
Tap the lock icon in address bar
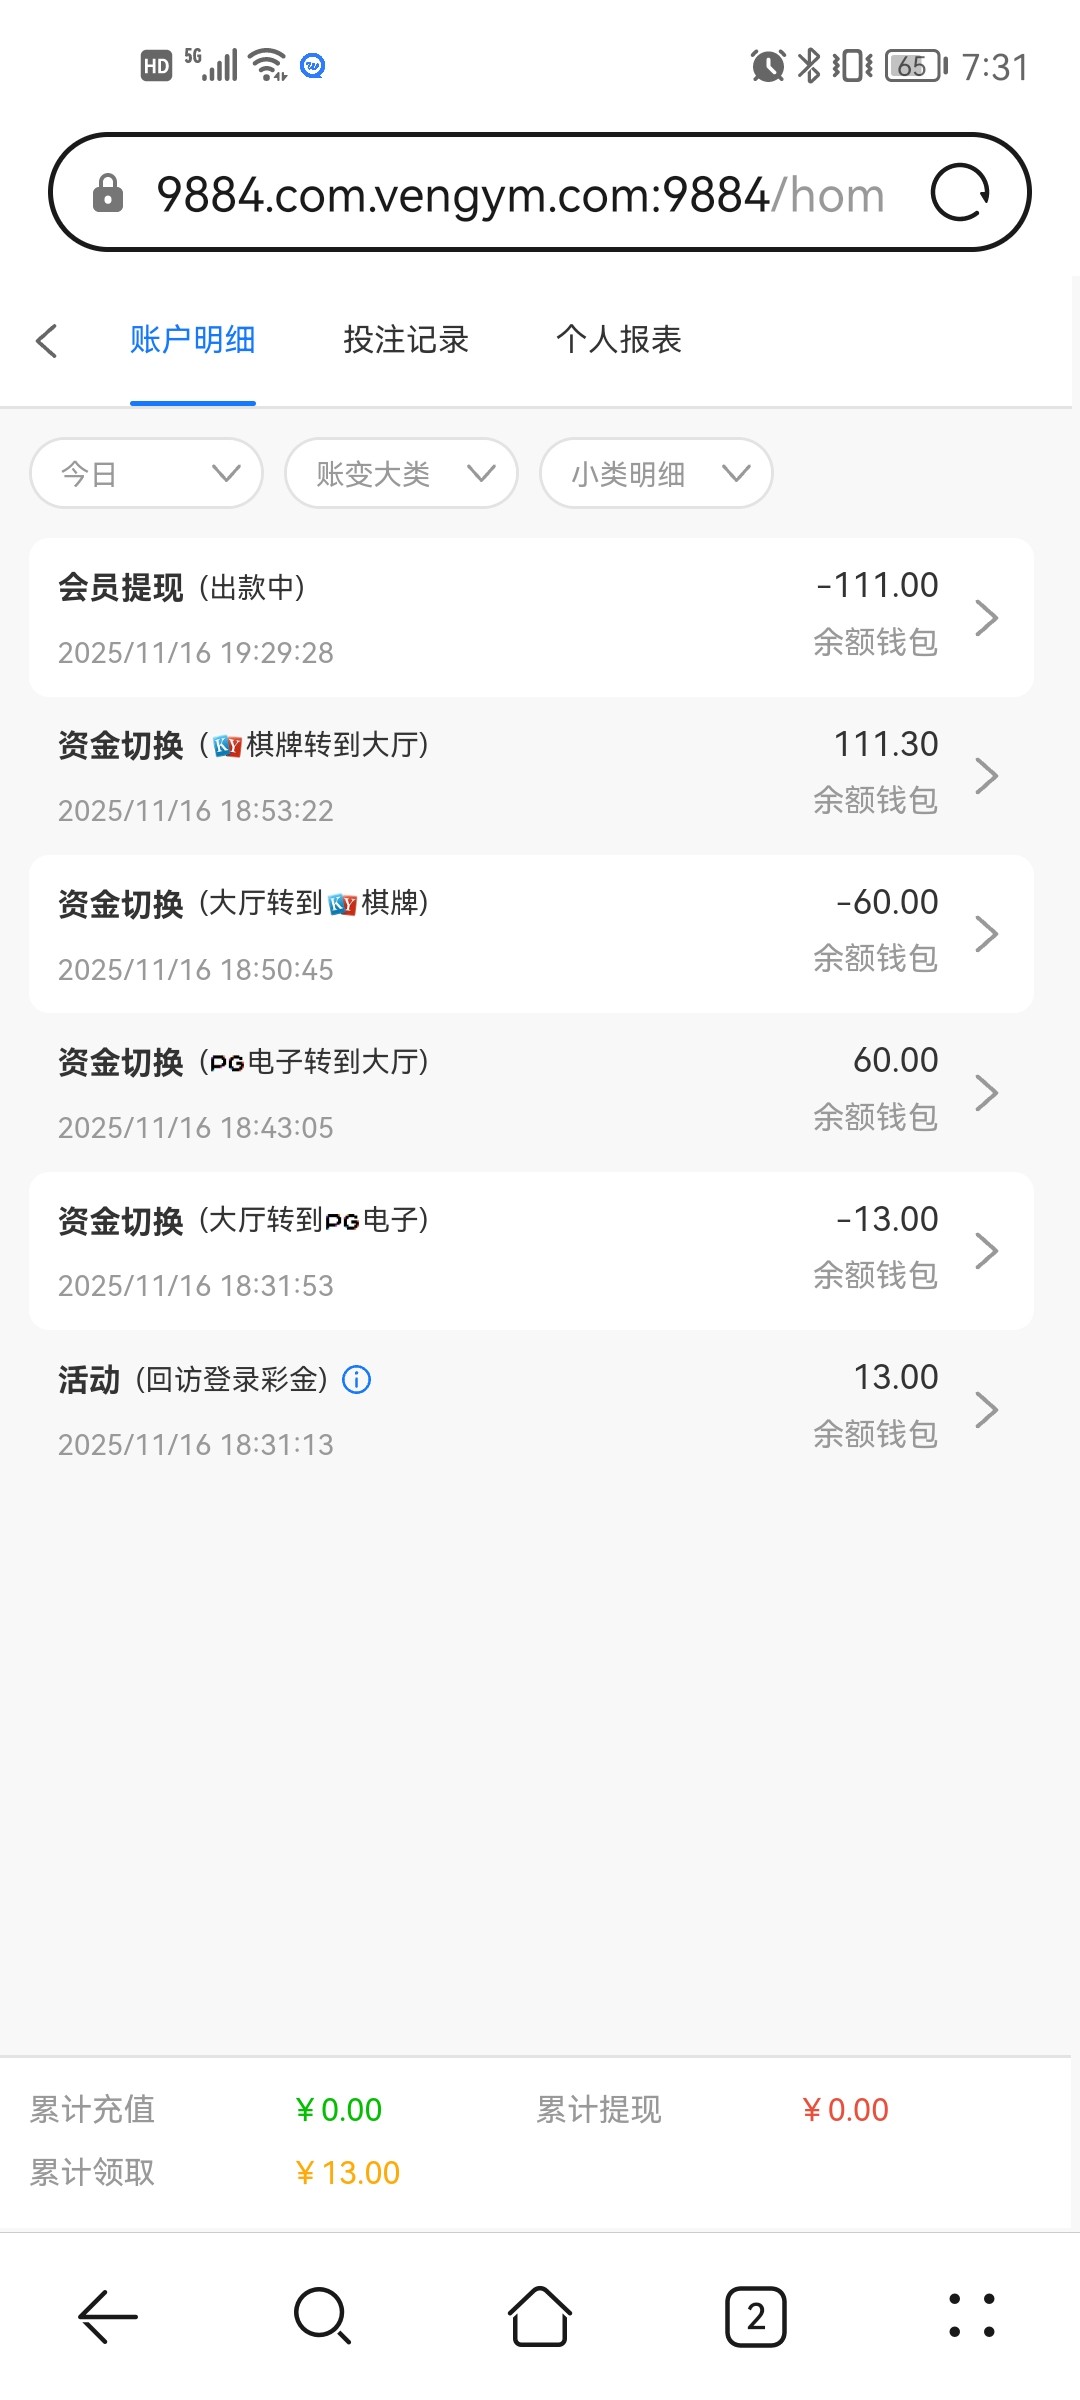108,193
